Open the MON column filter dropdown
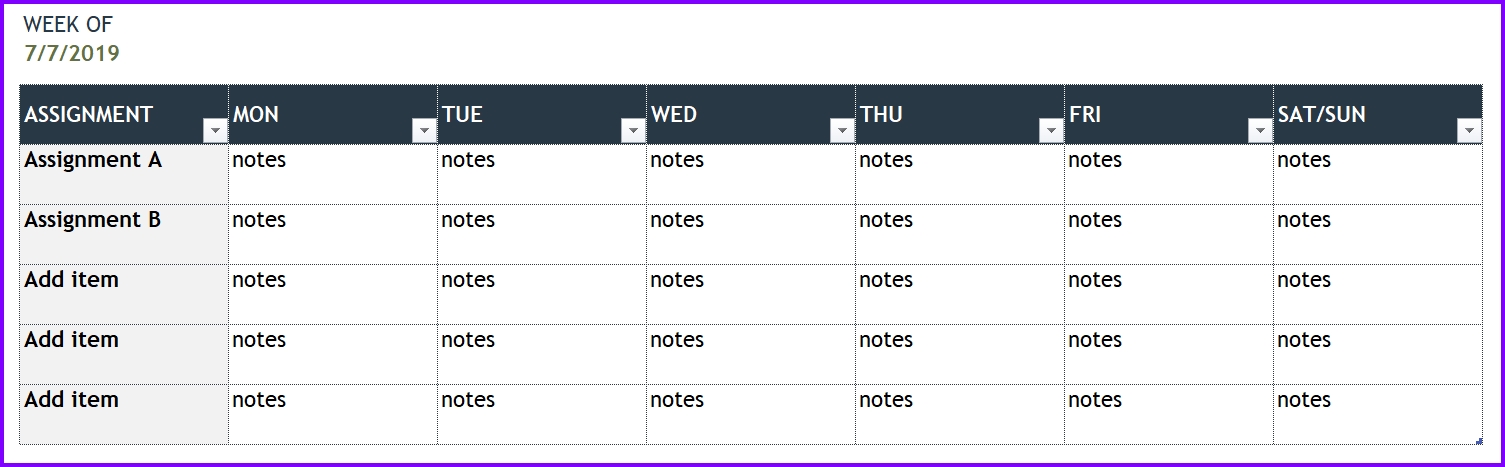The width and height of the screenshot is (1505, 467). [424, 131]
